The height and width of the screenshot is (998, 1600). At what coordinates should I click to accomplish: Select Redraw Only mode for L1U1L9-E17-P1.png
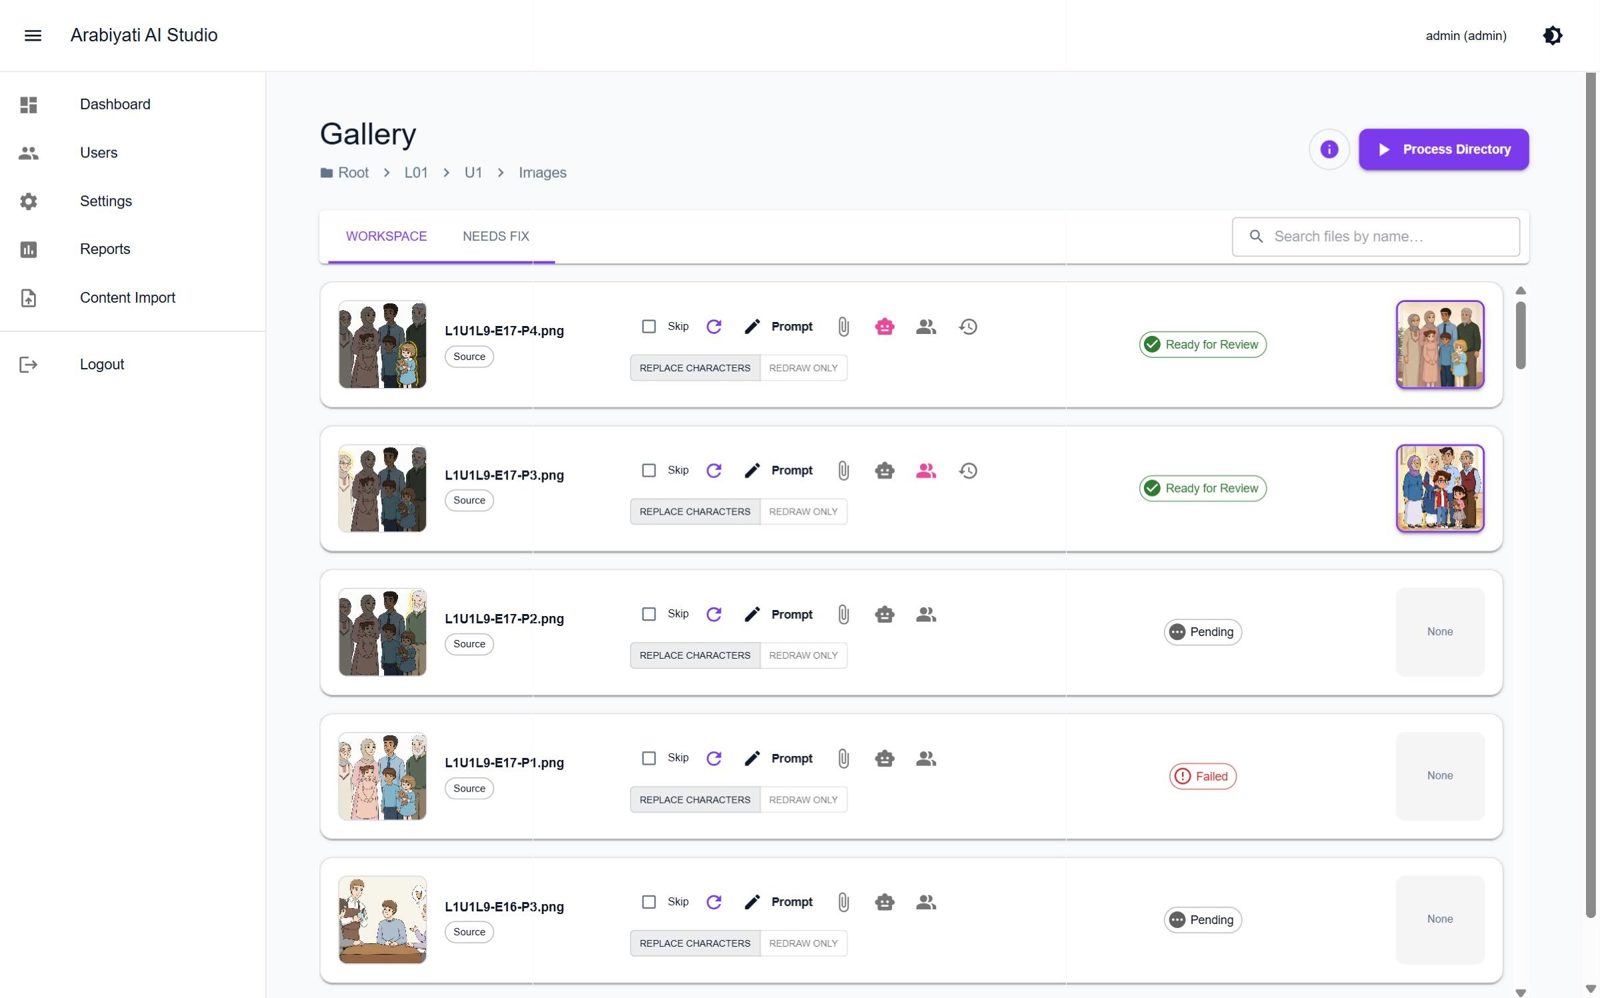coord(804,800)
